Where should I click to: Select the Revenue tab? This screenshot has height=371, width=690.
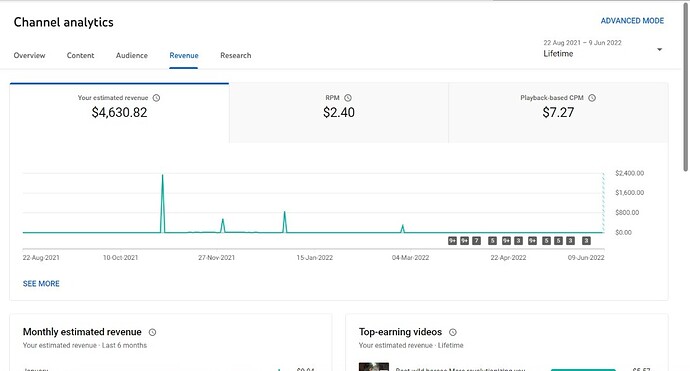click(184, 55)
